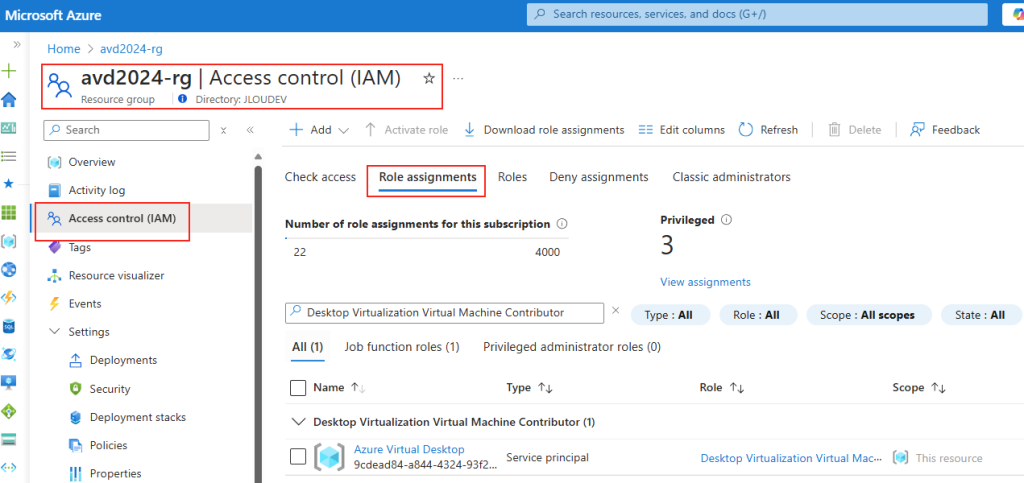Open the State : All filter
The width and height of the screenshot is (1024, 483).
click(x=980, y=315)
